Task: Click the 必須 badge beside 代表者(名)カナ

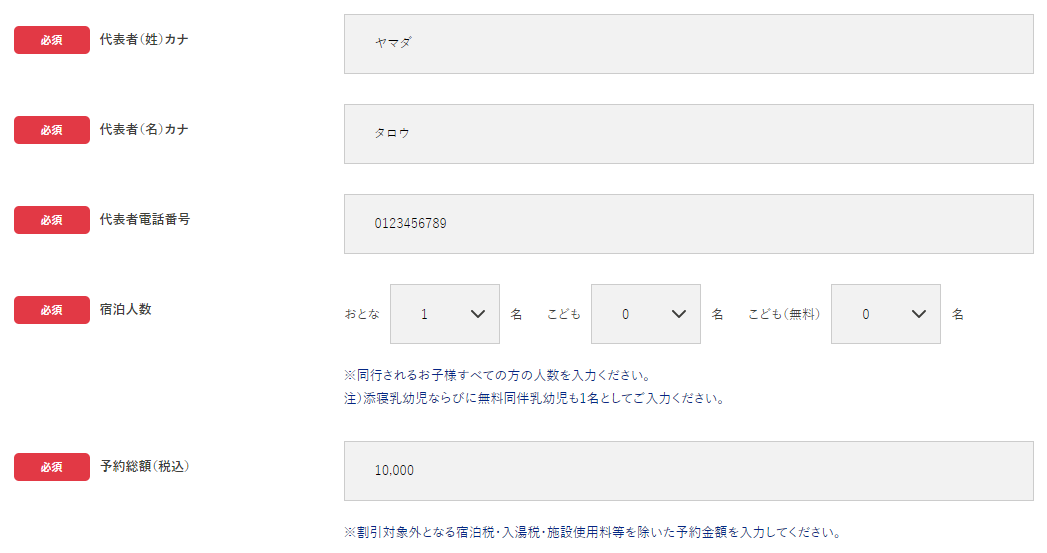Action: click(52, 130)
